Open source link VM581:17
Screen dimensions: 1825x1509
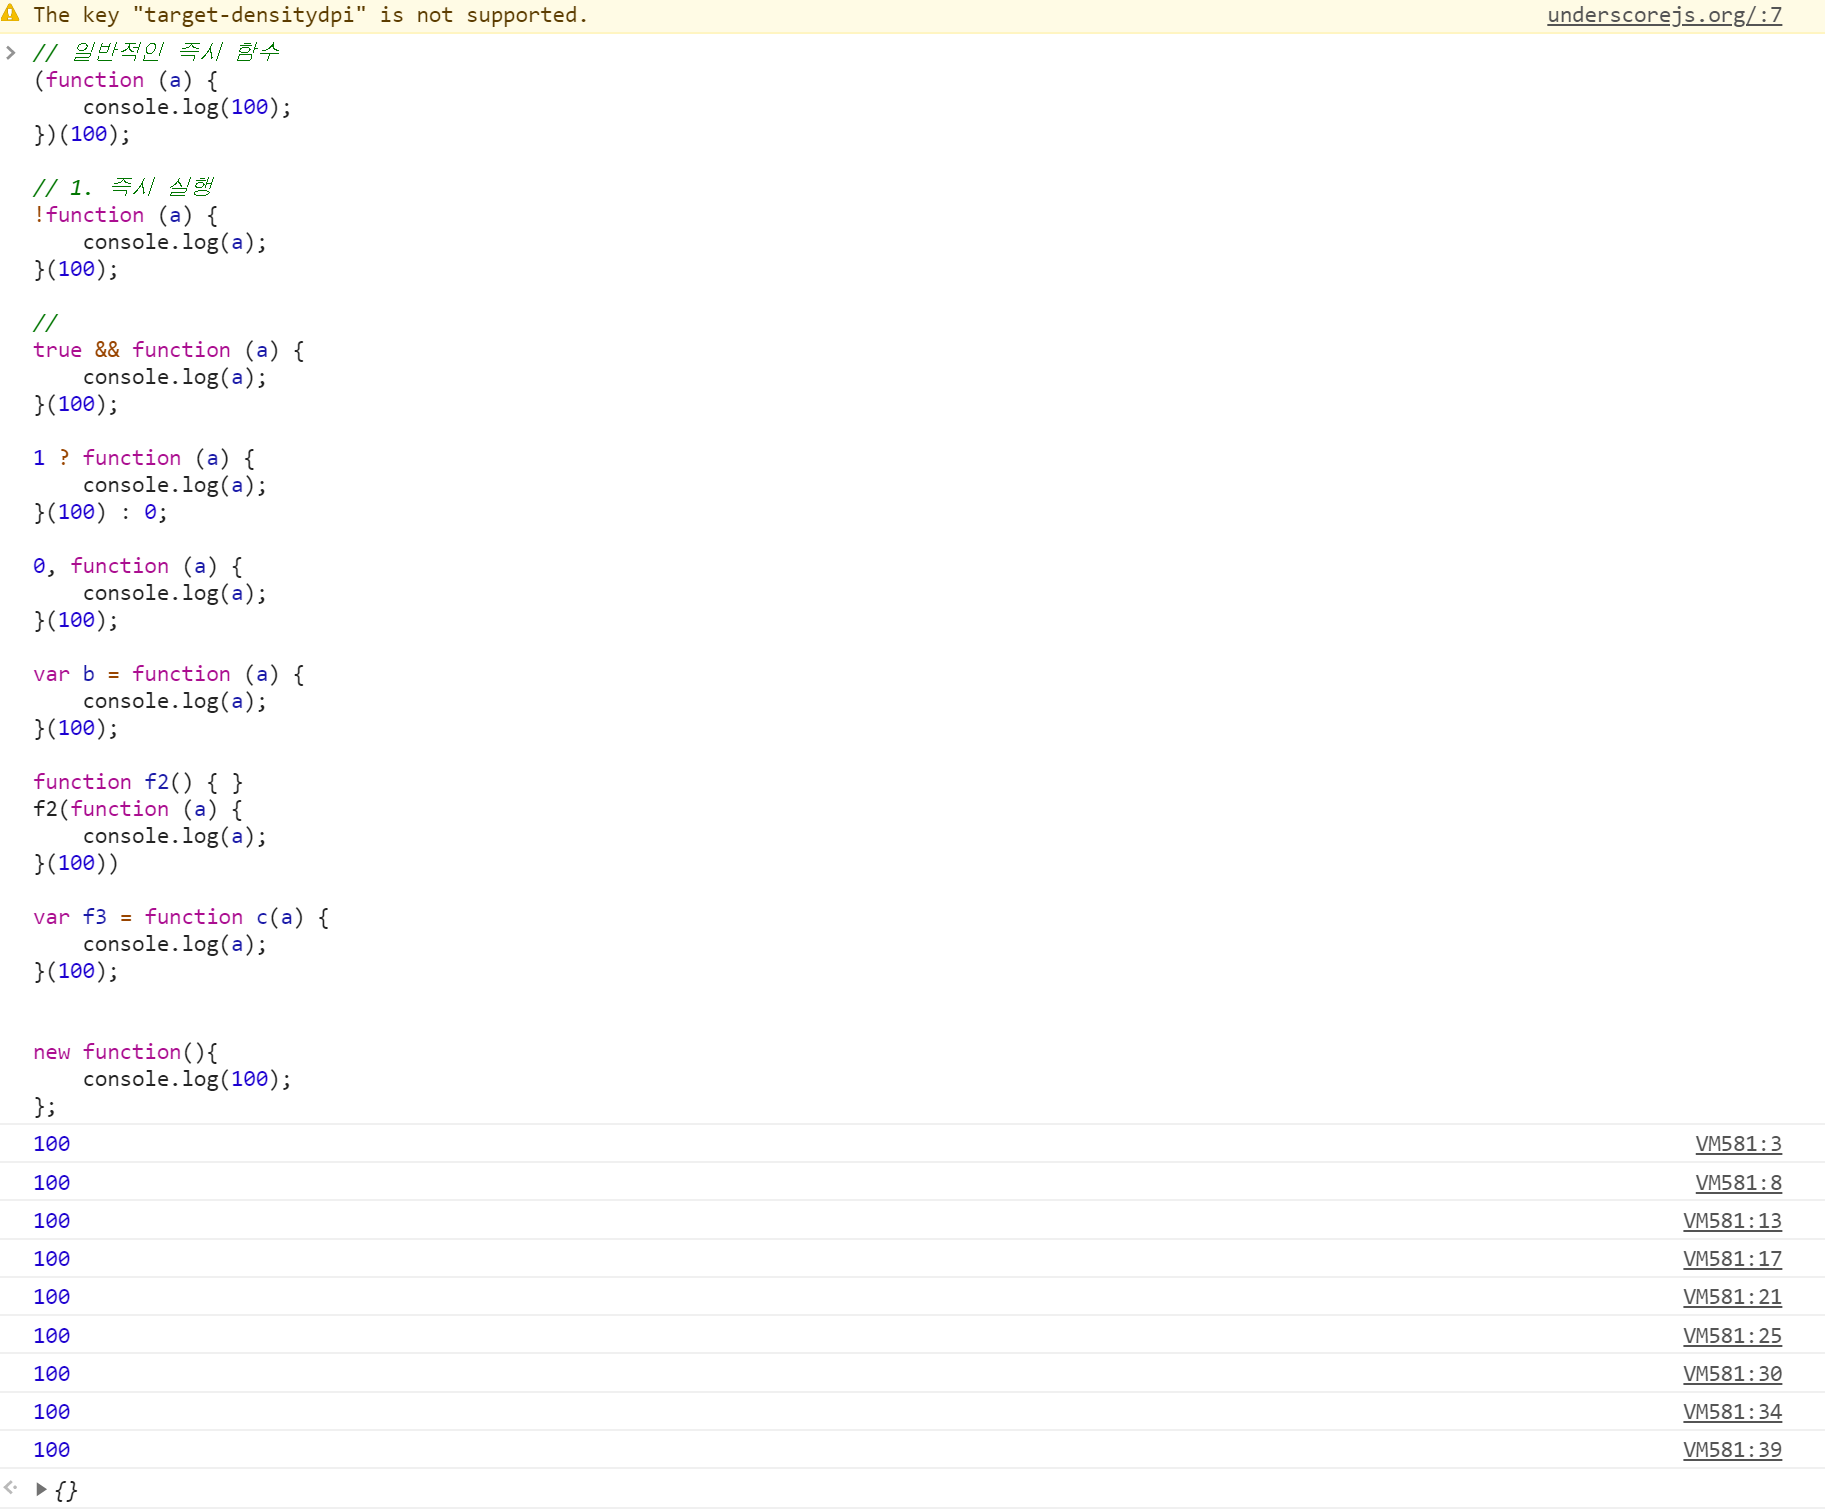point(1732,1259)
